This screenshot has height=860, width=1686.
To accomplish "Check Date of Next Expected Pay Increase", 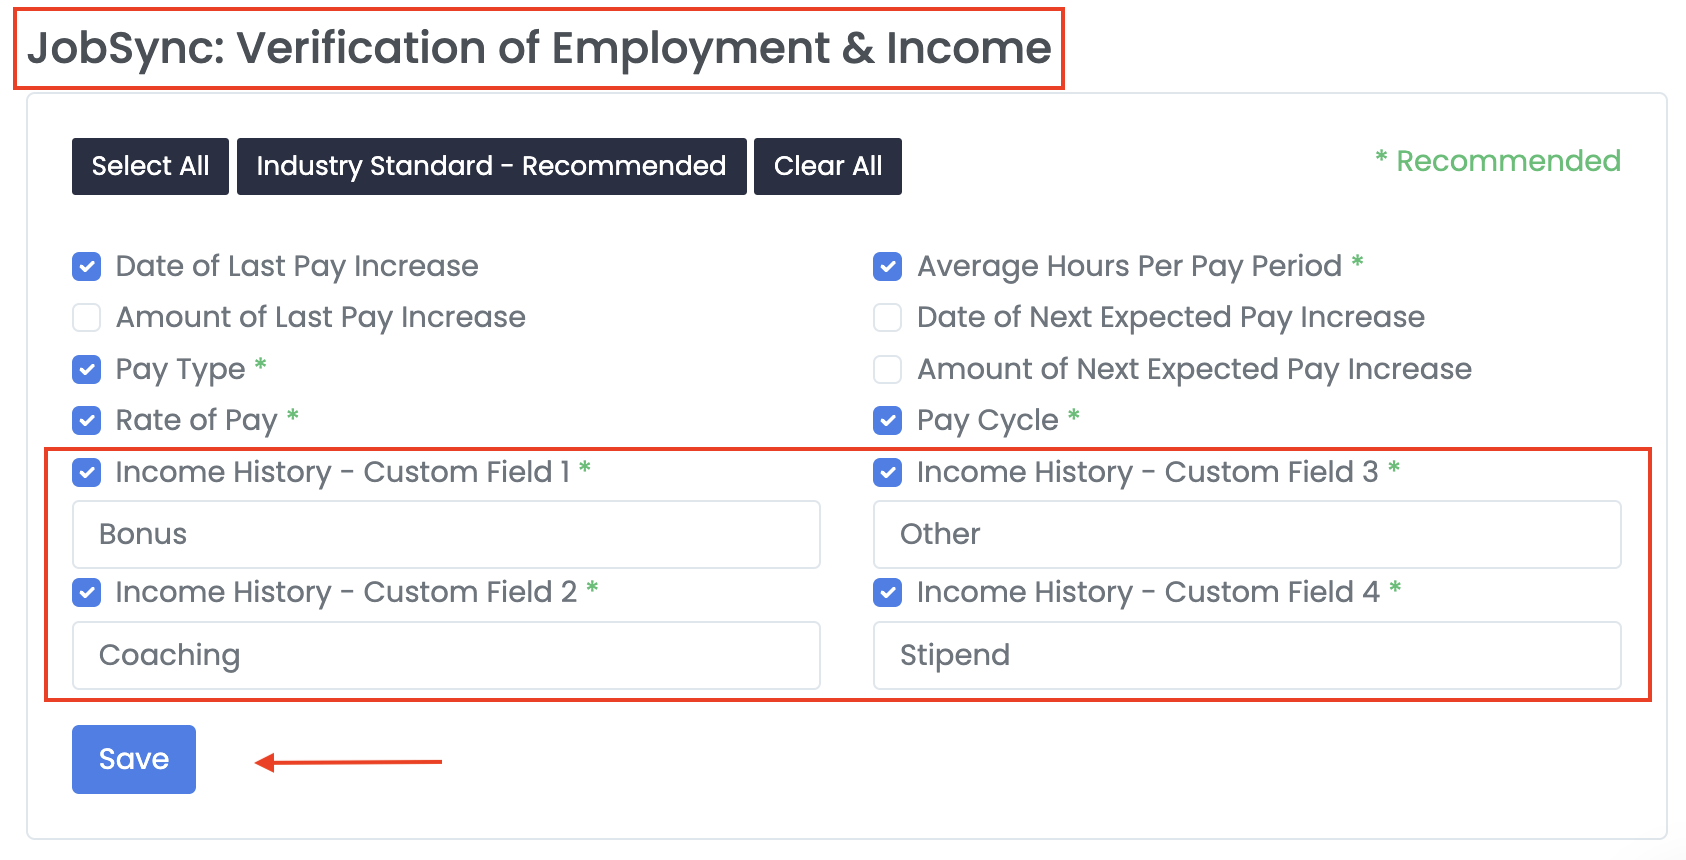I will click(x=888, y=318).
